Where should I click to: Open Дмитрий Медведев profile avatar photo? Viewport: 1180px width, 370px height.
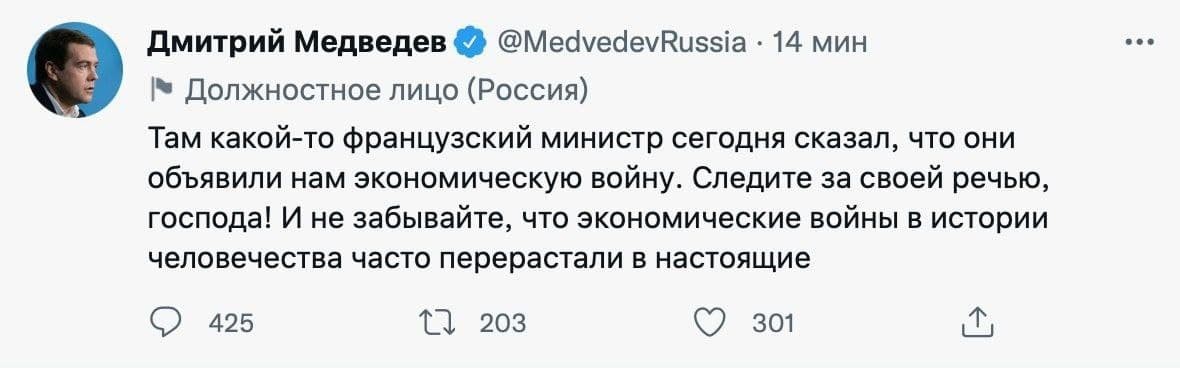[75, 69]
